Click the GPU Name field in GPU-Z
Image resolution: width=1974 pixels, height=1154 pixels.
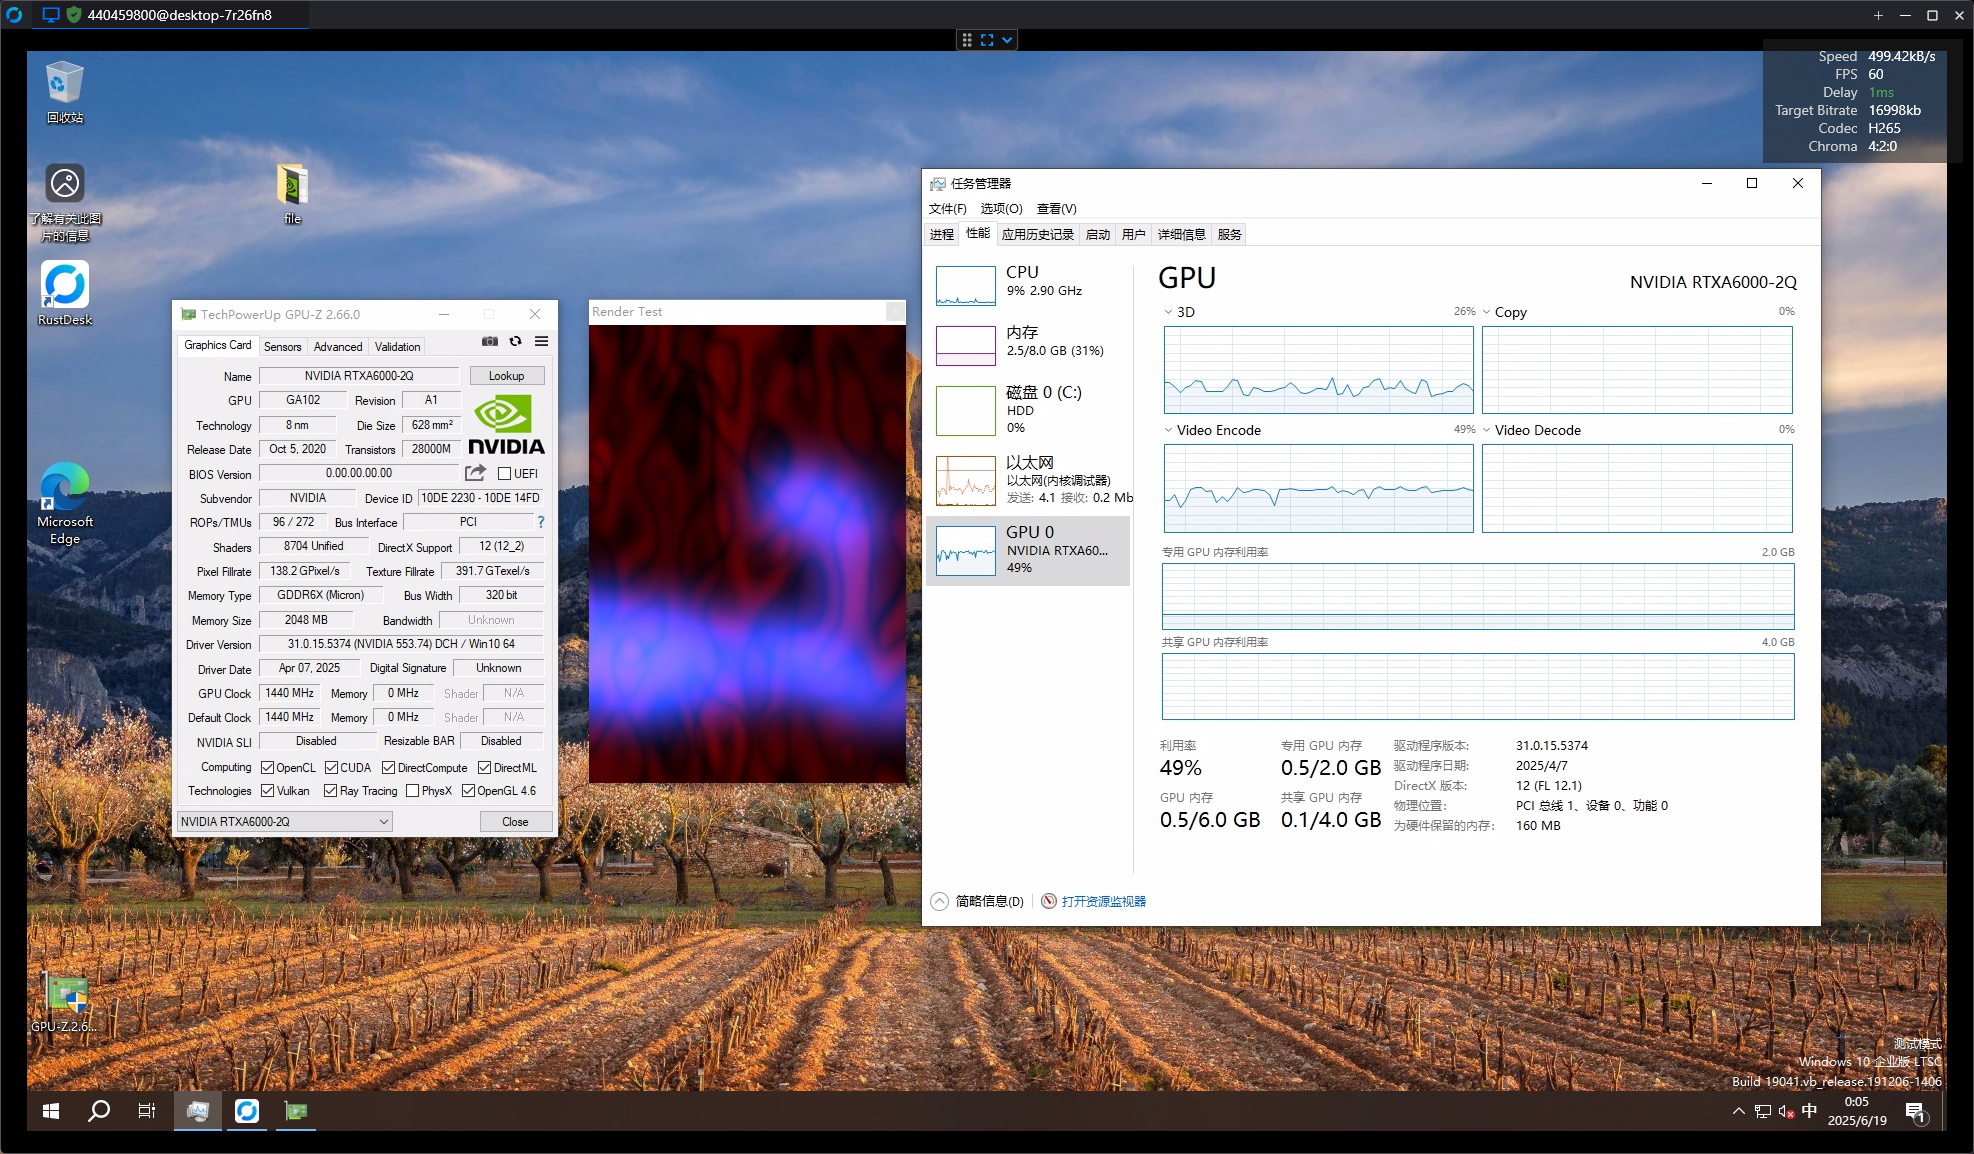(x=359, y=376)
